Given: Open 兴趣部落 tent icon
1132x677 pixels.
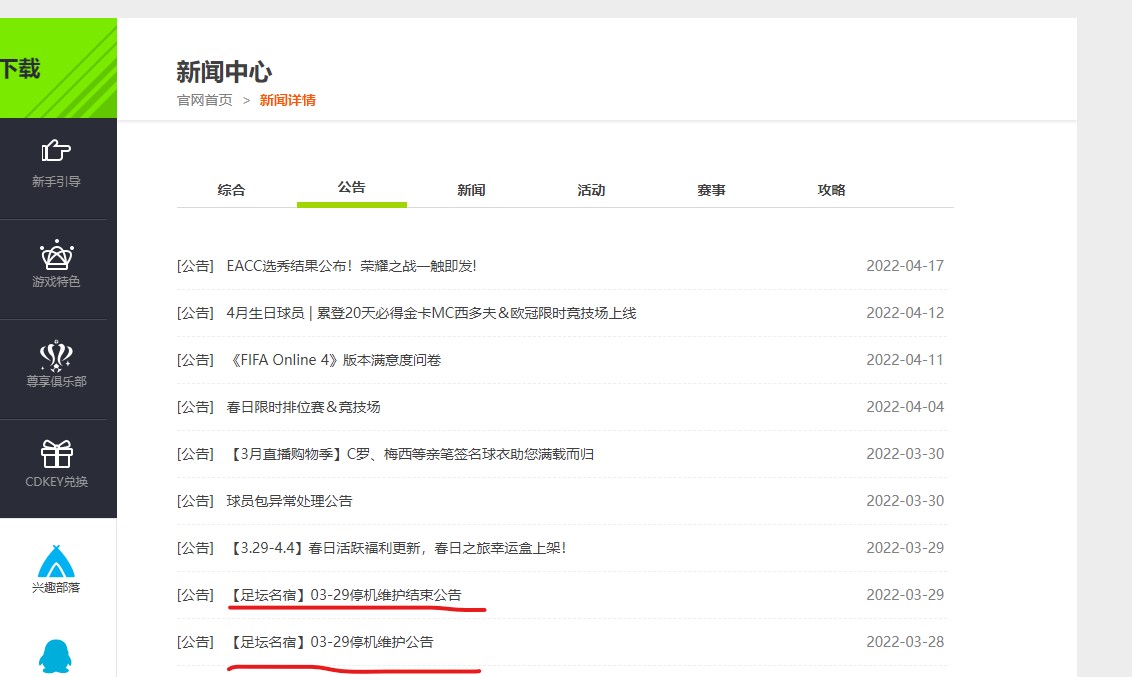Looking at the screenshot, I should pos(56,562).
